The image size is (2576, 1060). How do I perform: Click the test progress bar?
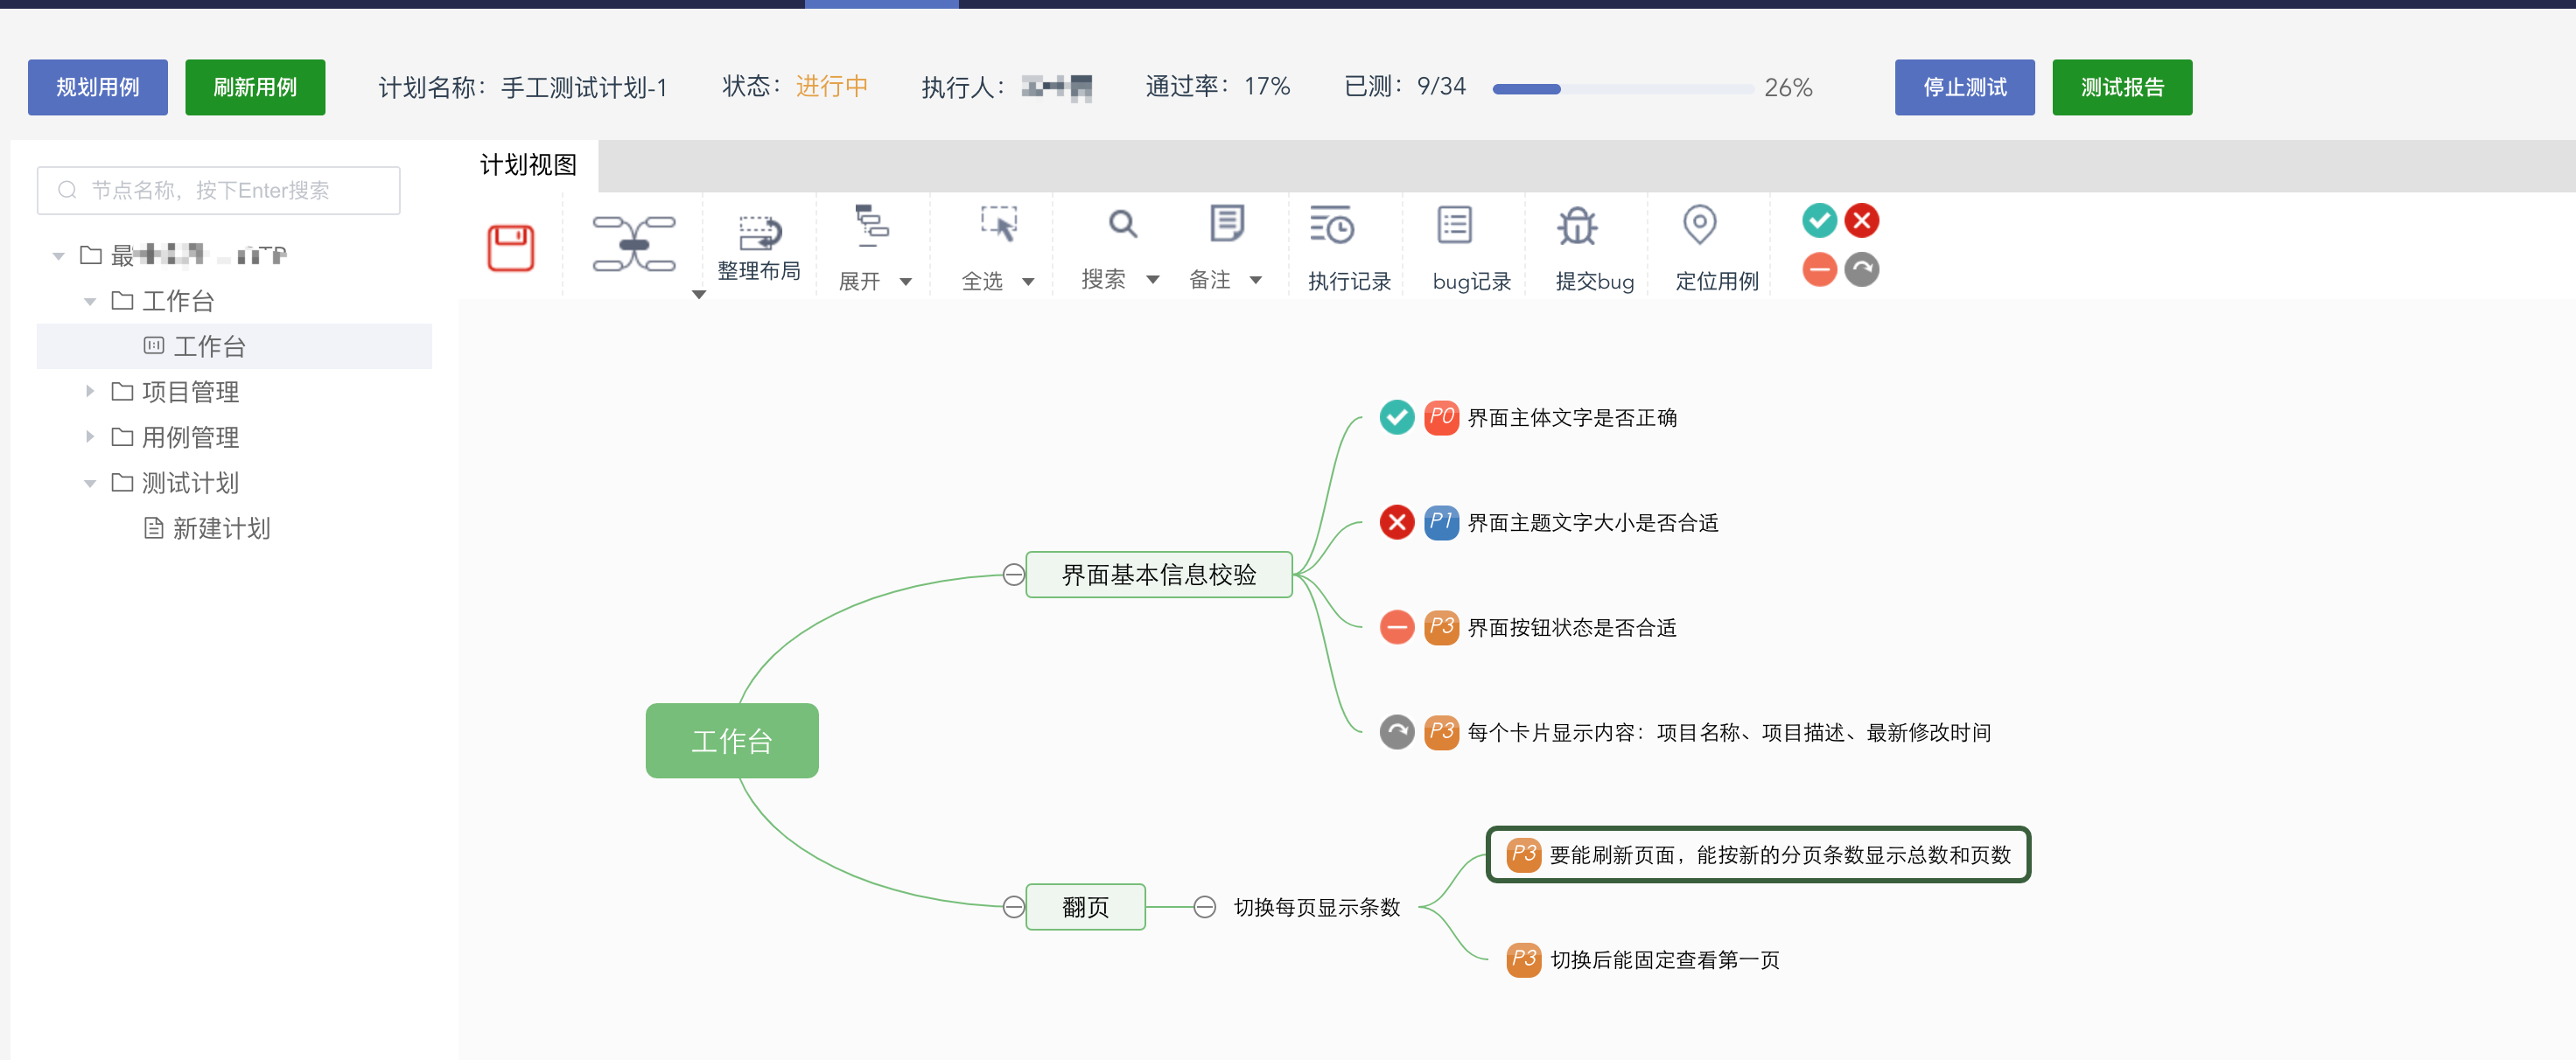[x=1622, y=89]
